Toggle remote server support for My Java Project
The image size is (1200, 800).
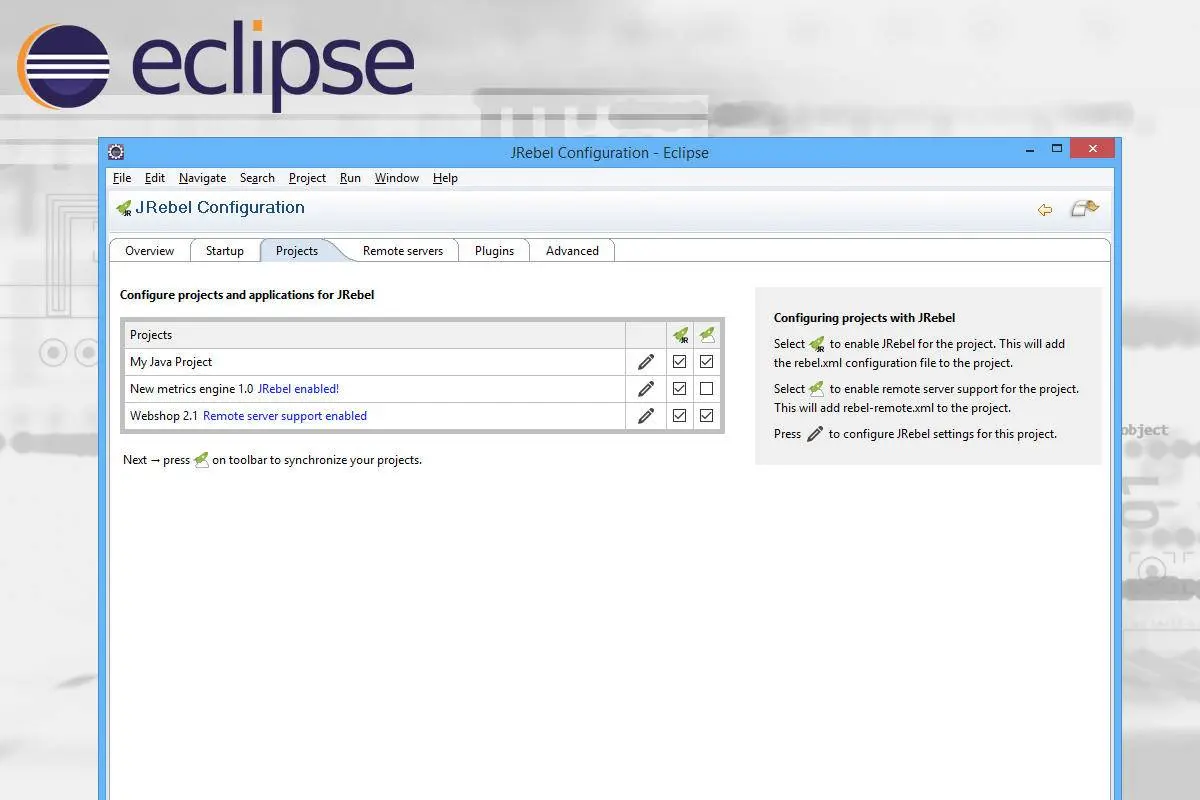[707, 362]
